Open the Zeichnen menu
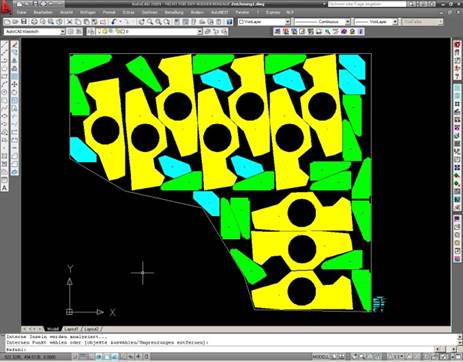 coord(150,12)
